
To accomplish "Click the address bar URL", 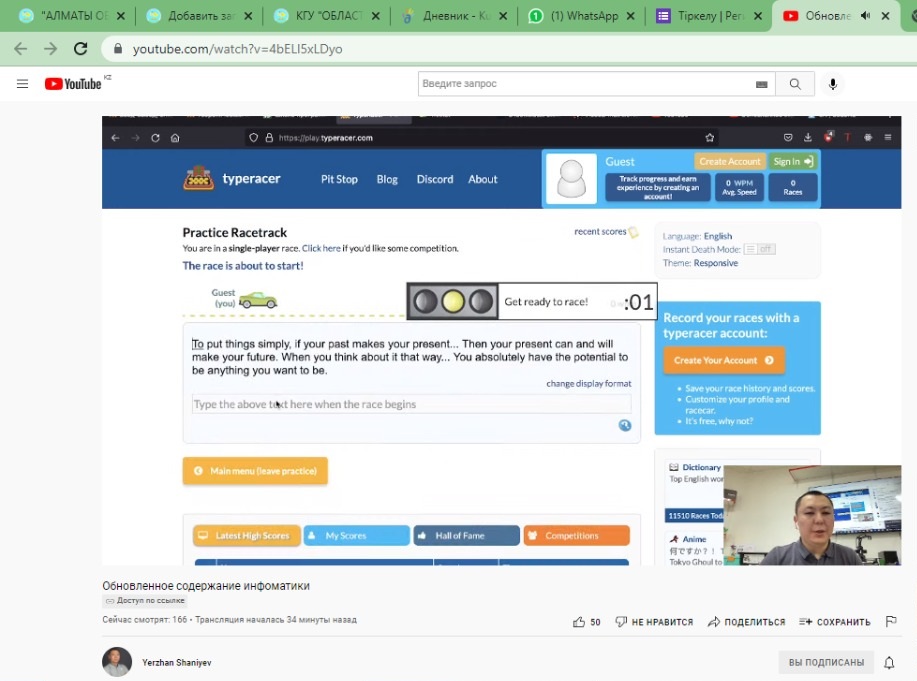I will (237, 49).
